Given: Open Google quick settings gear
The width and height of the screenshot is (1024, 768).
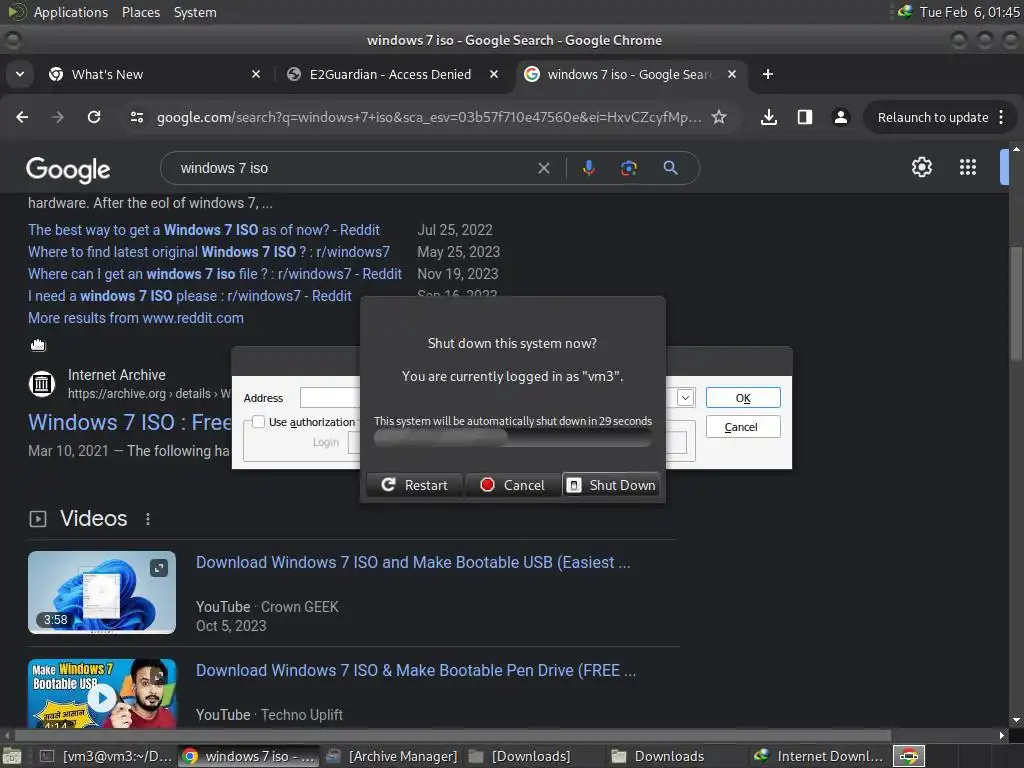Looking at the screenshot, I should (921, 167).
